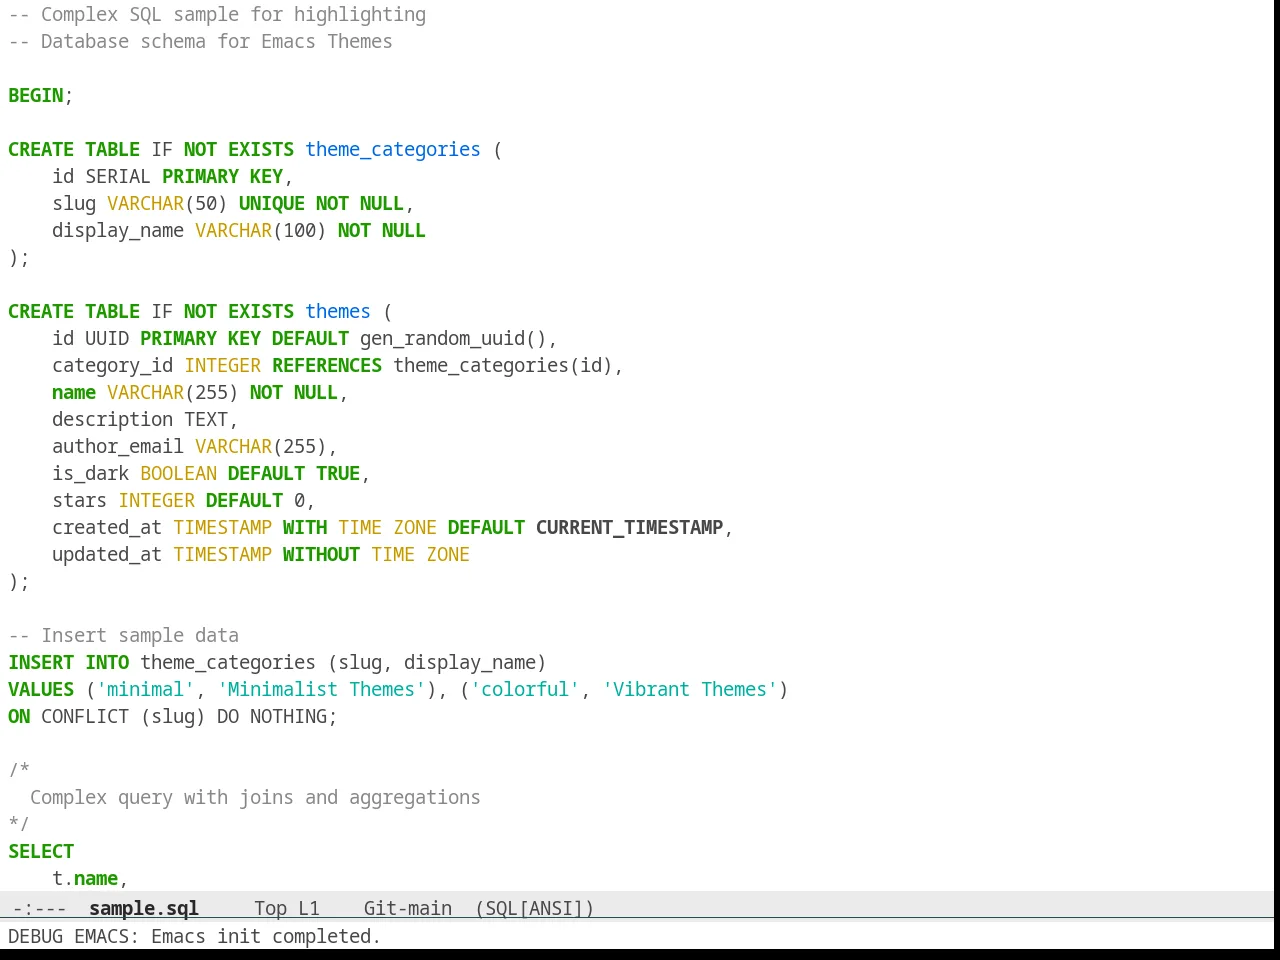Click UNIQUE keyword on the slug line
The image size is (1280, 960).
pyautogui.click(x=272, y=203)
